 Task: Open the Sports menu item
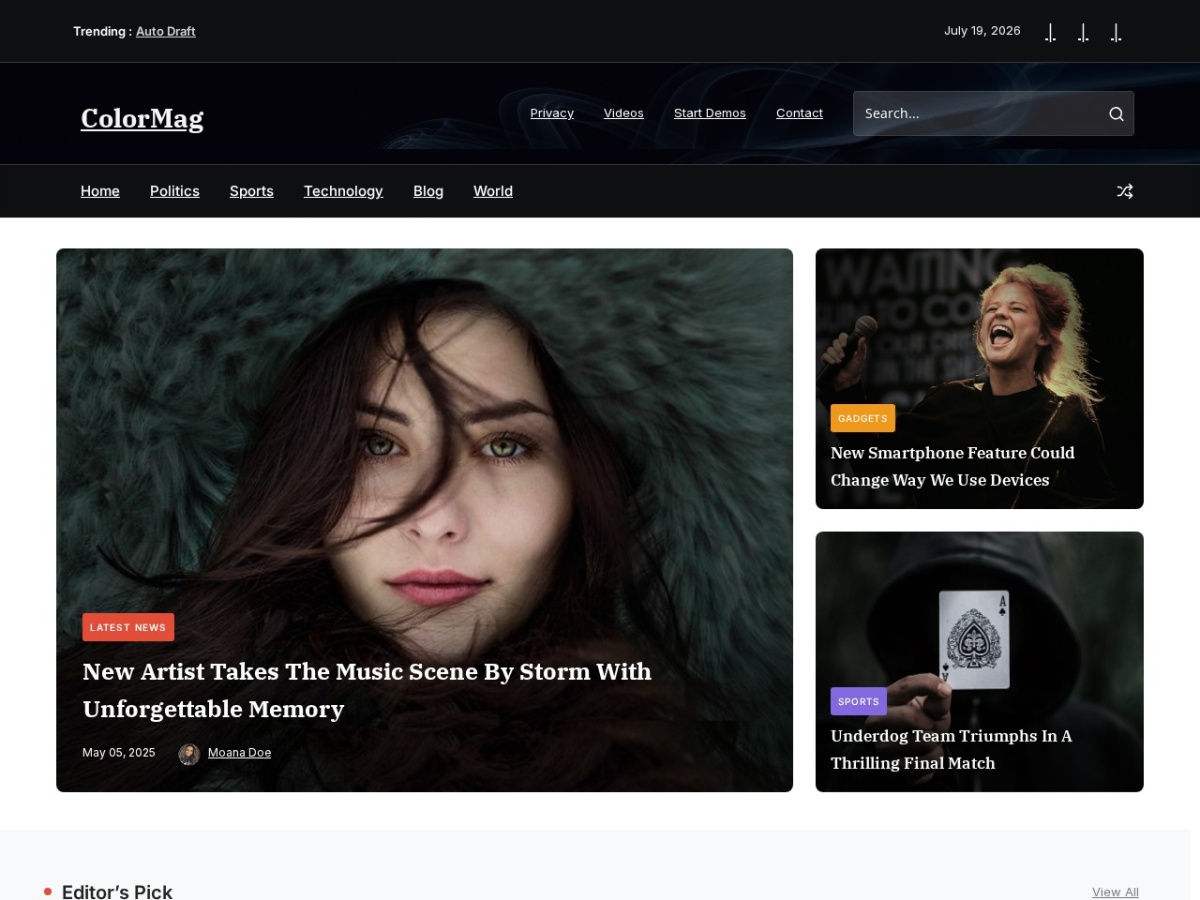(252, 191)
